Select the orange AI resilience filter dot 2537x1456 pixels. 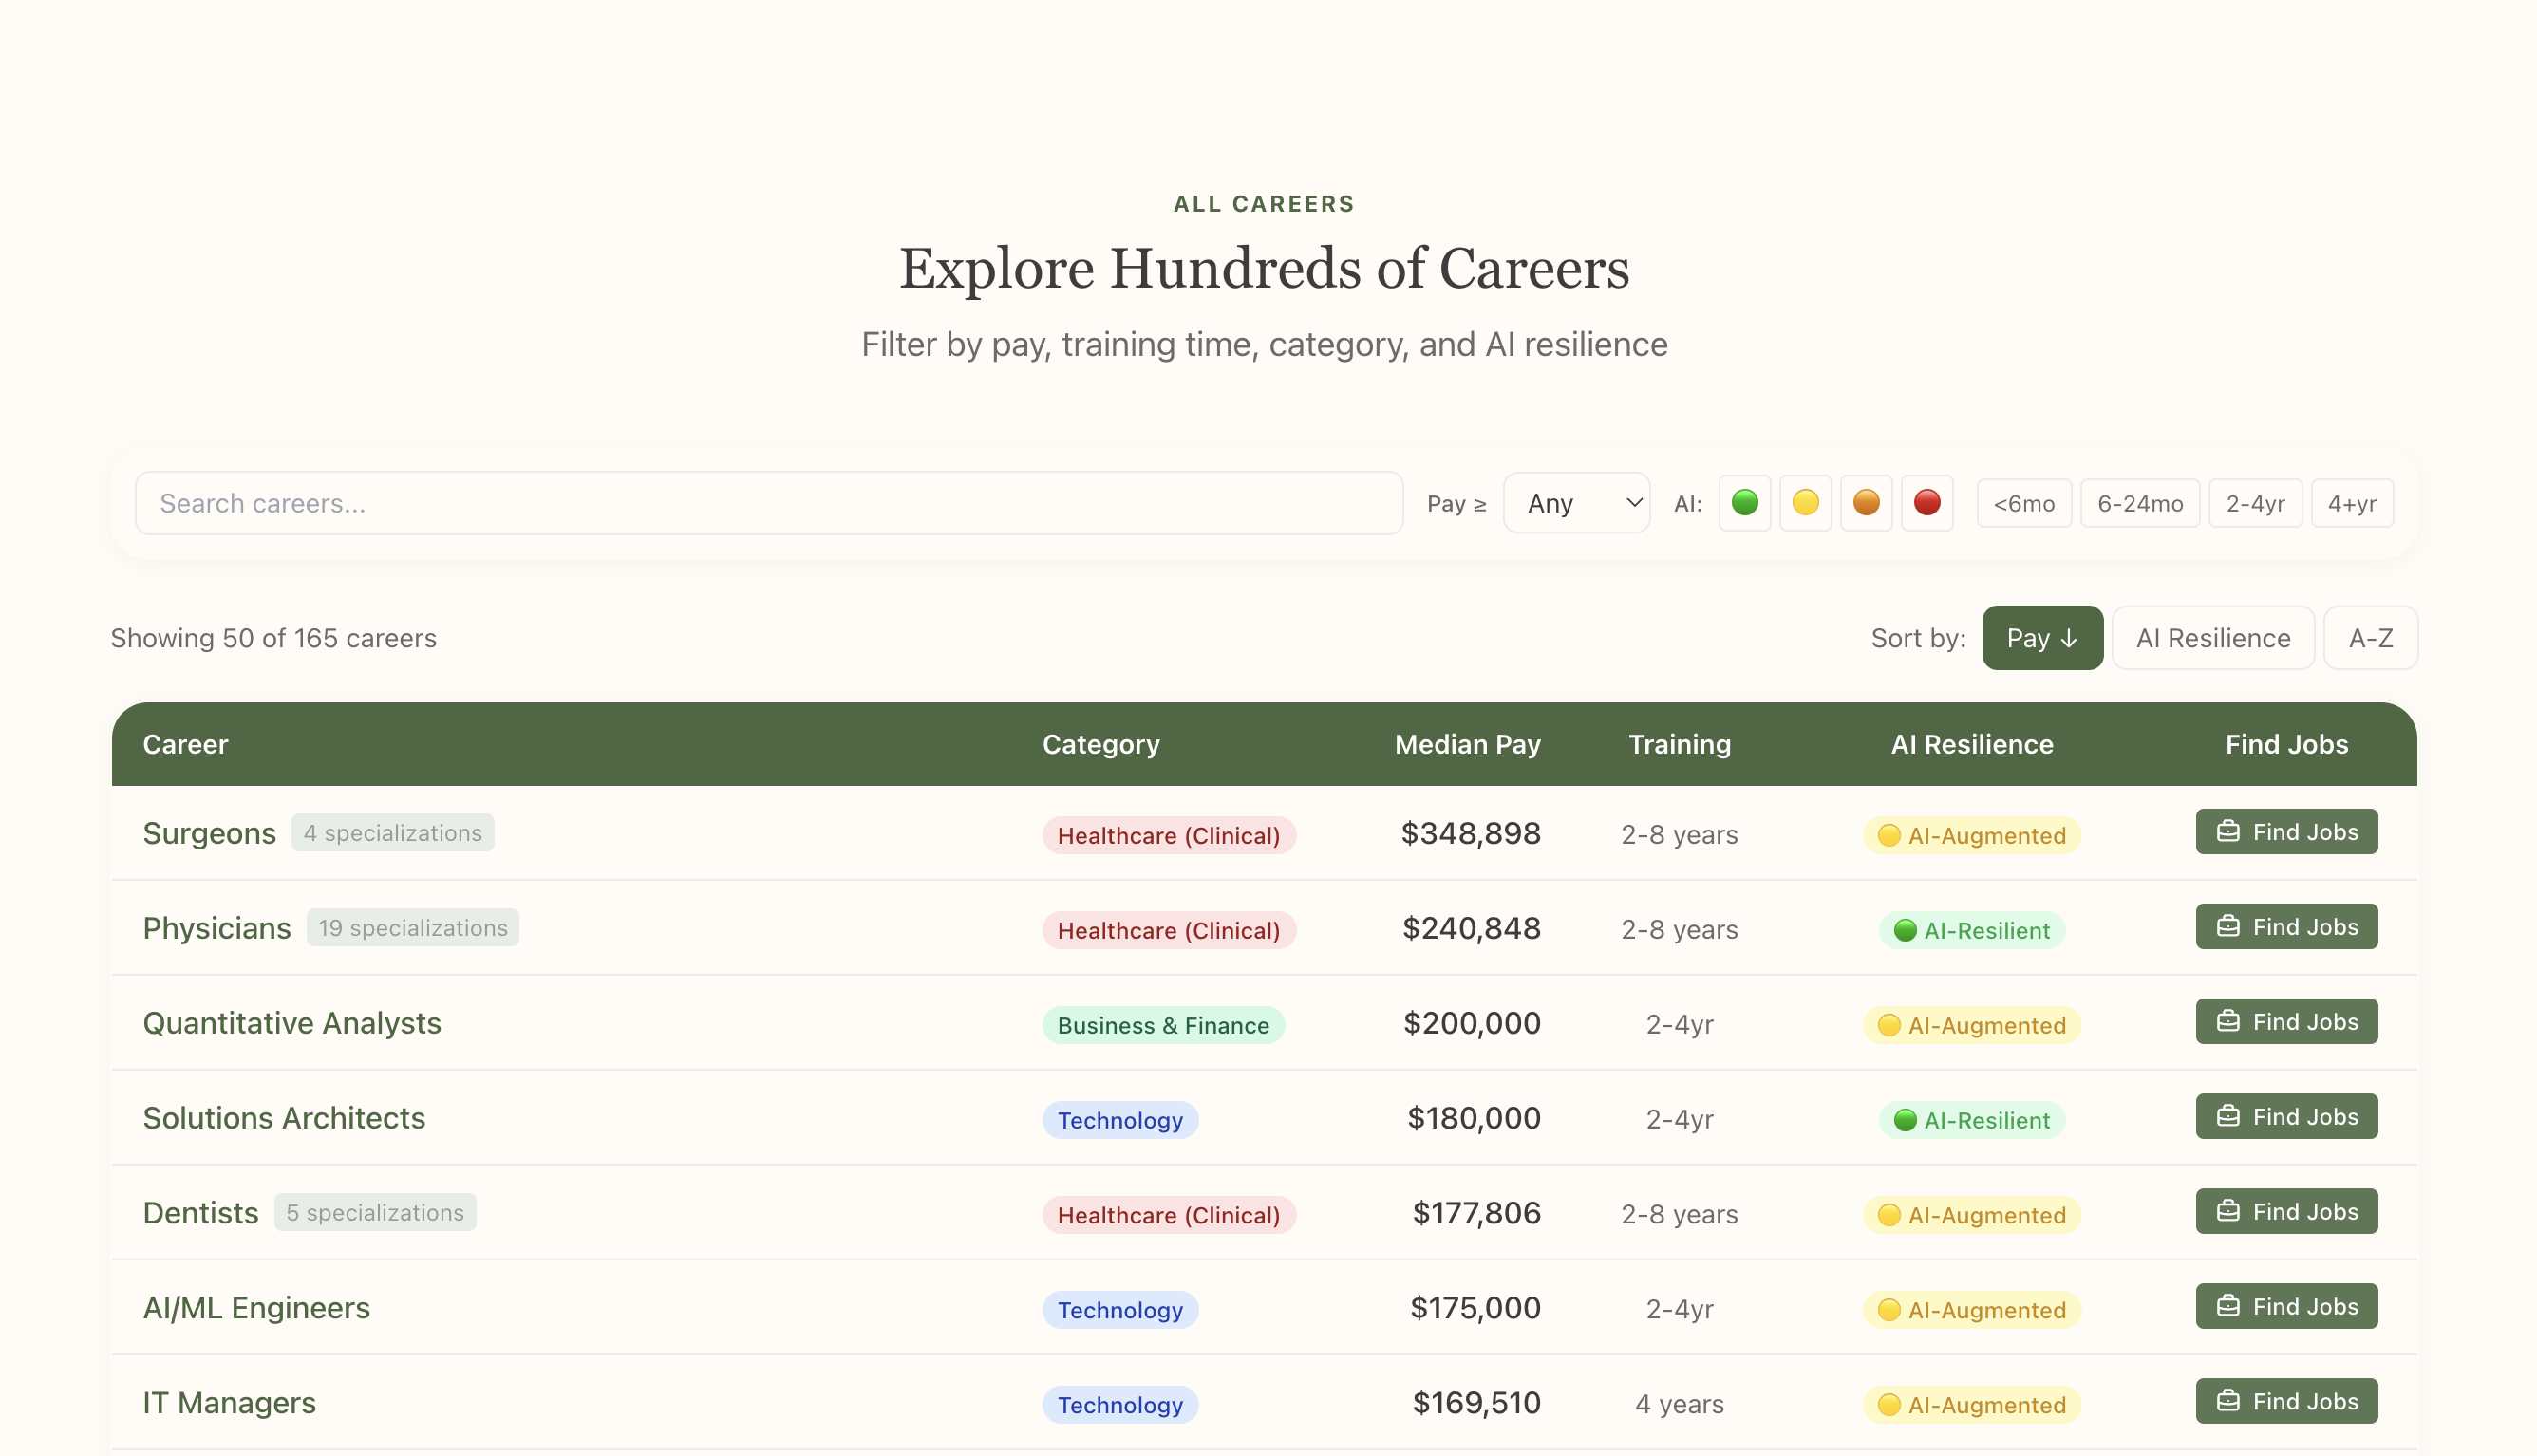1867,503
